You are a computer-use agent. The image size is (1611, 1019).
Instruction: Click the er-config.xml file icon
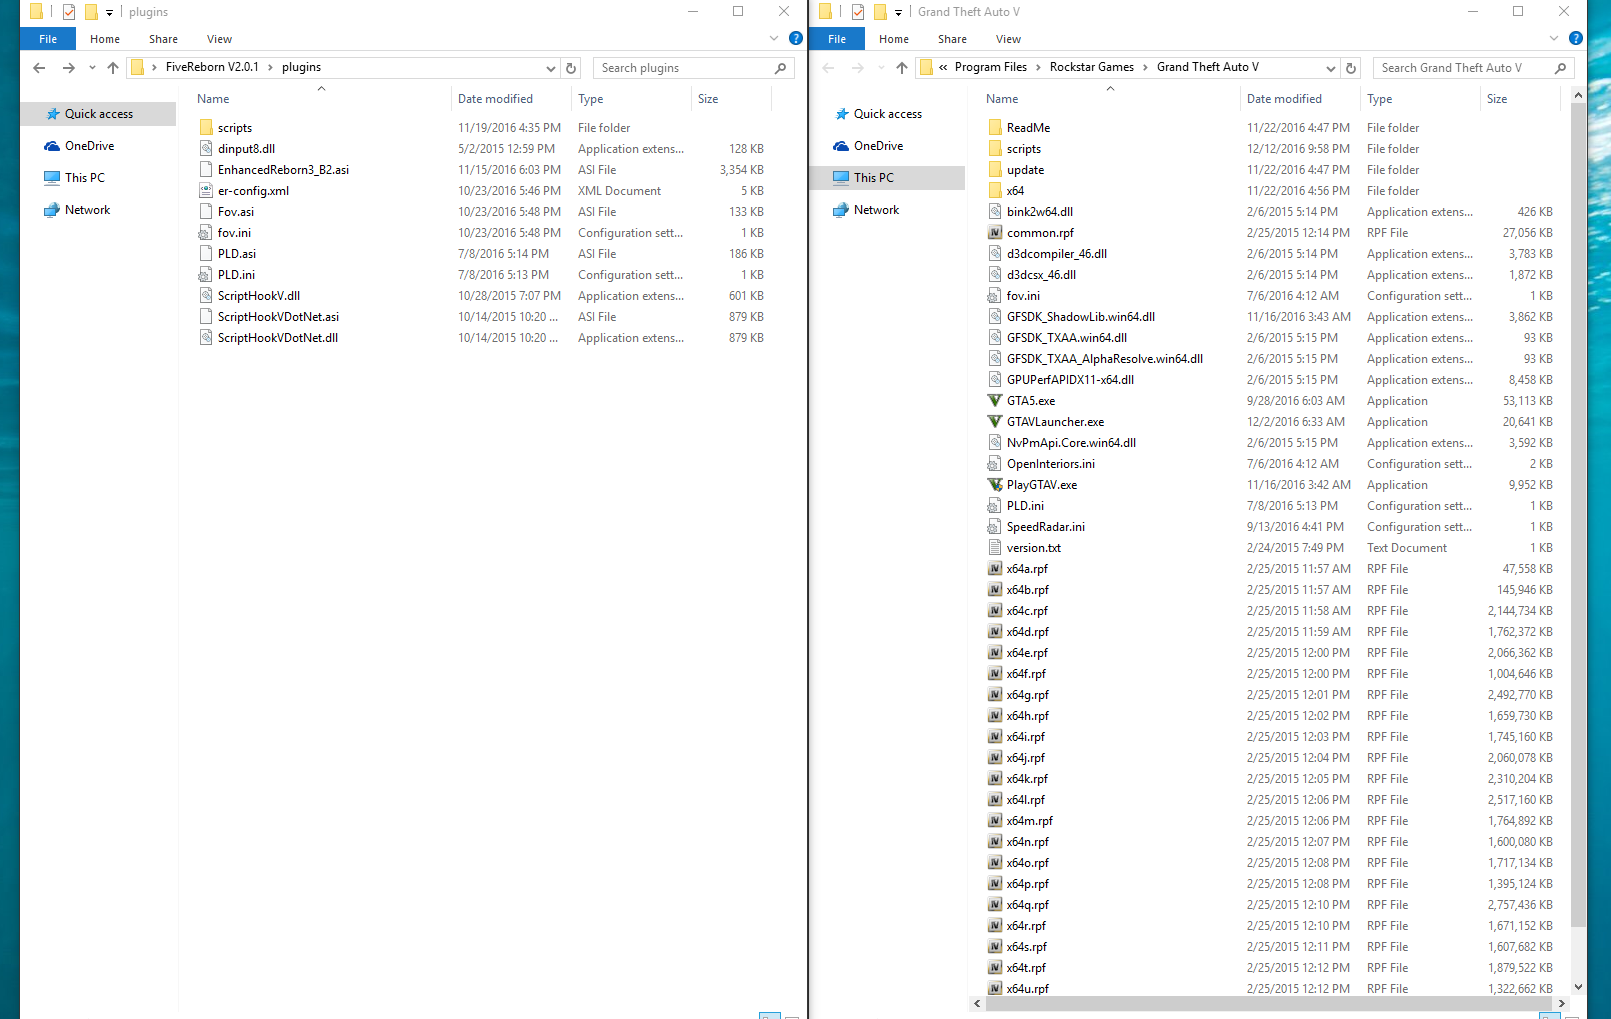point(206,191)
